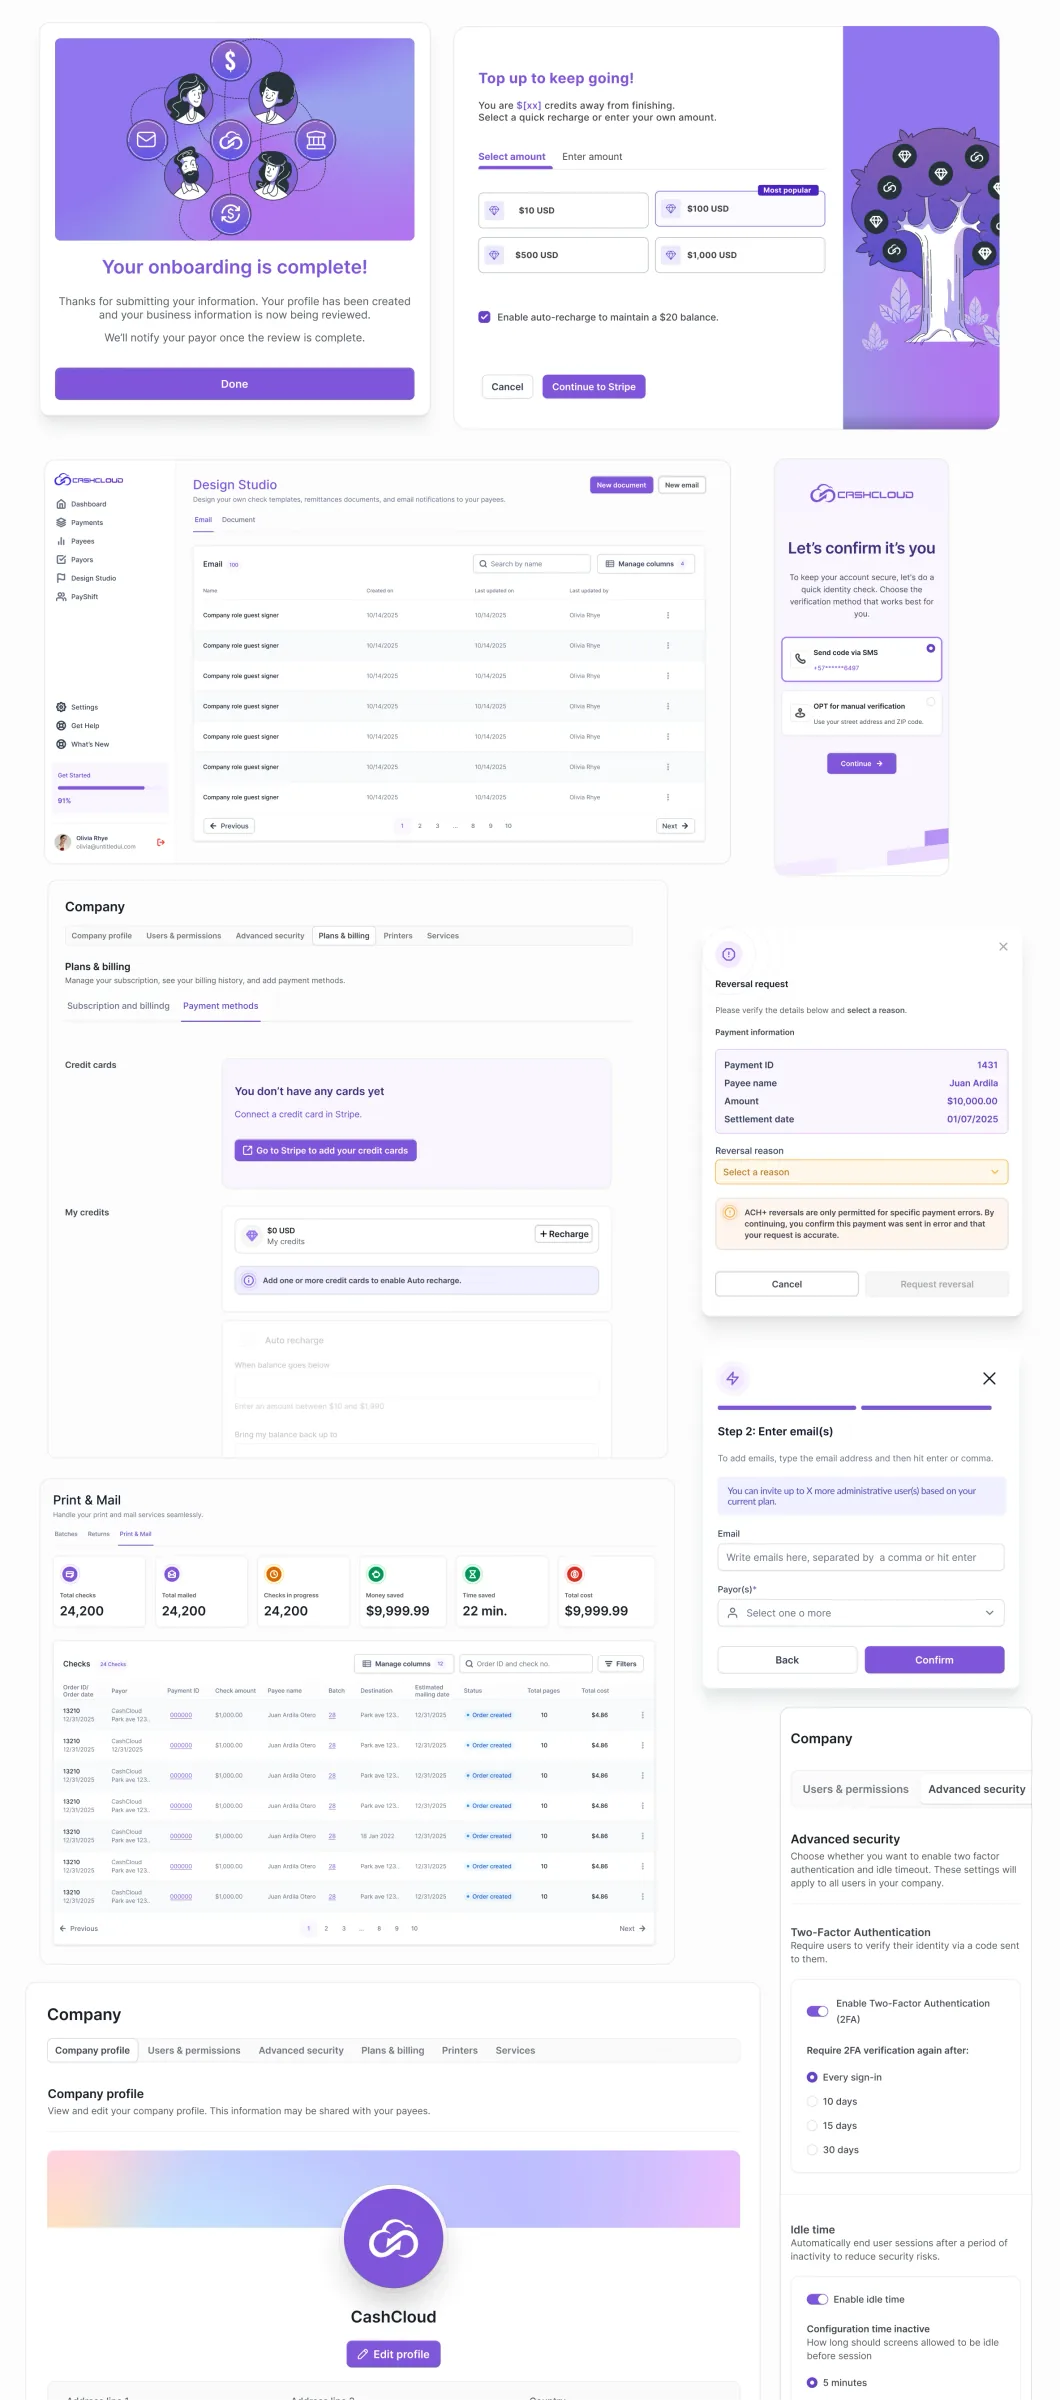Click the Total checks icon
This screenshot has width=1060, height=2400.
click(70, 1574)
